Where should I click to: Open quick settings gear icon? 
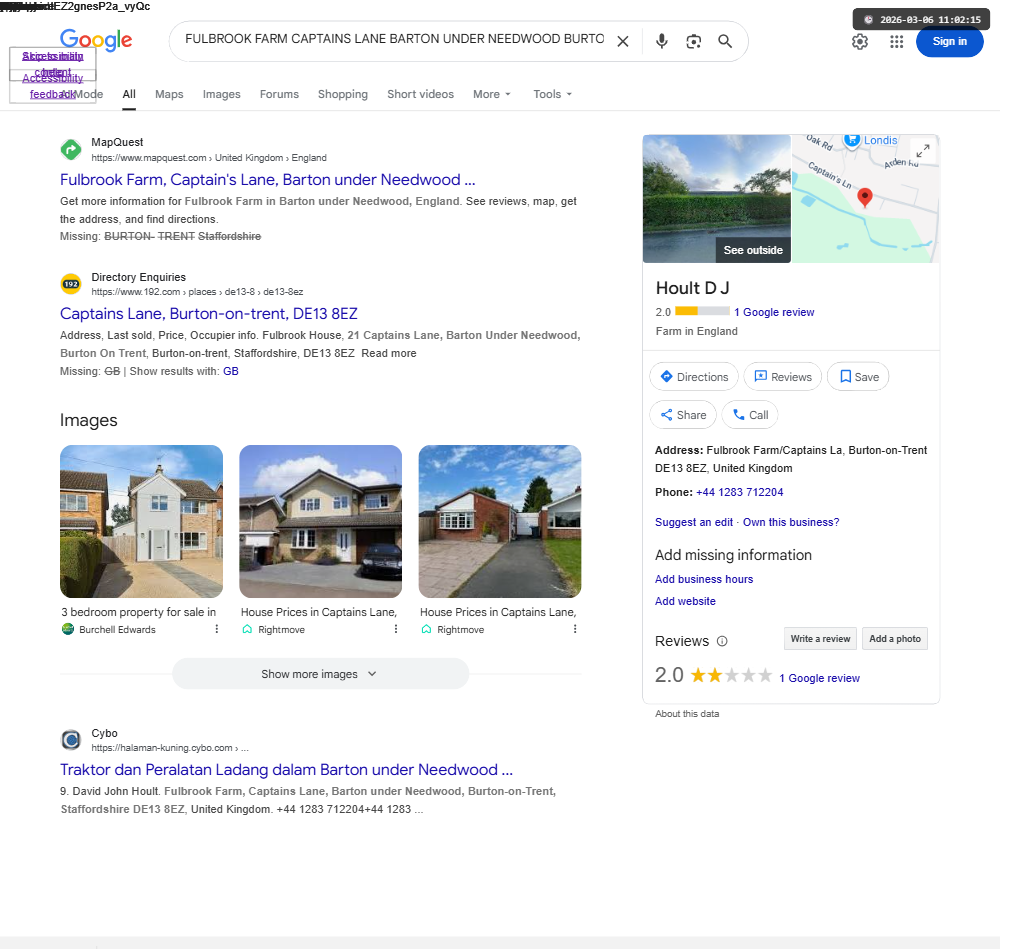tap(860, 41)
